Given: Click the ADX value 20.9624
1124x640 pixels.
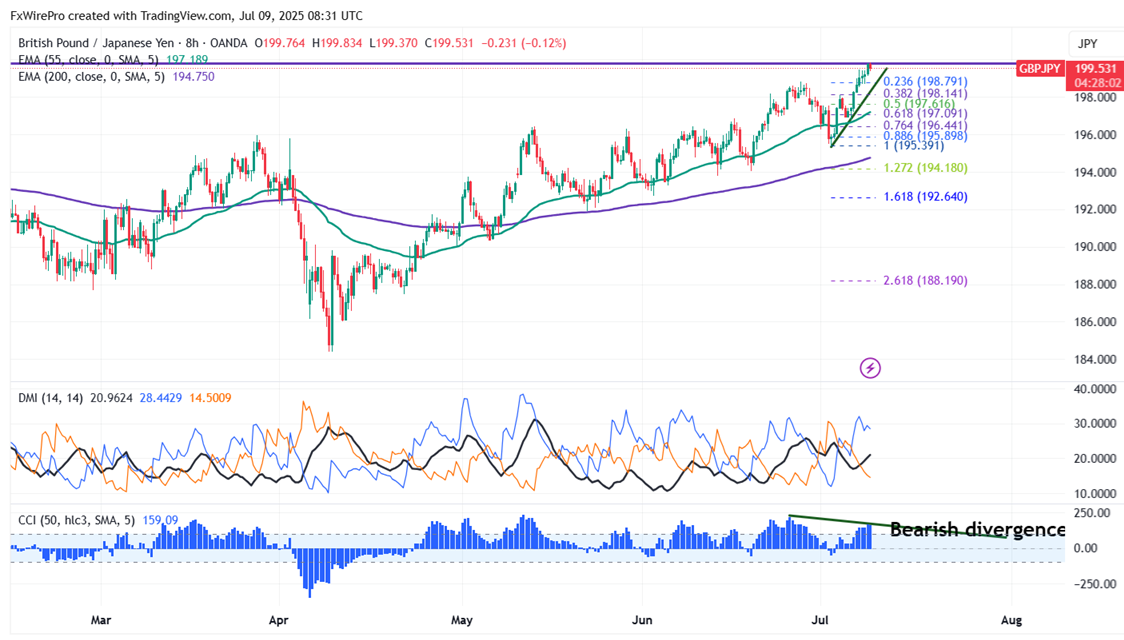Looking at the screenshot, I should click(x=111, y=398).
